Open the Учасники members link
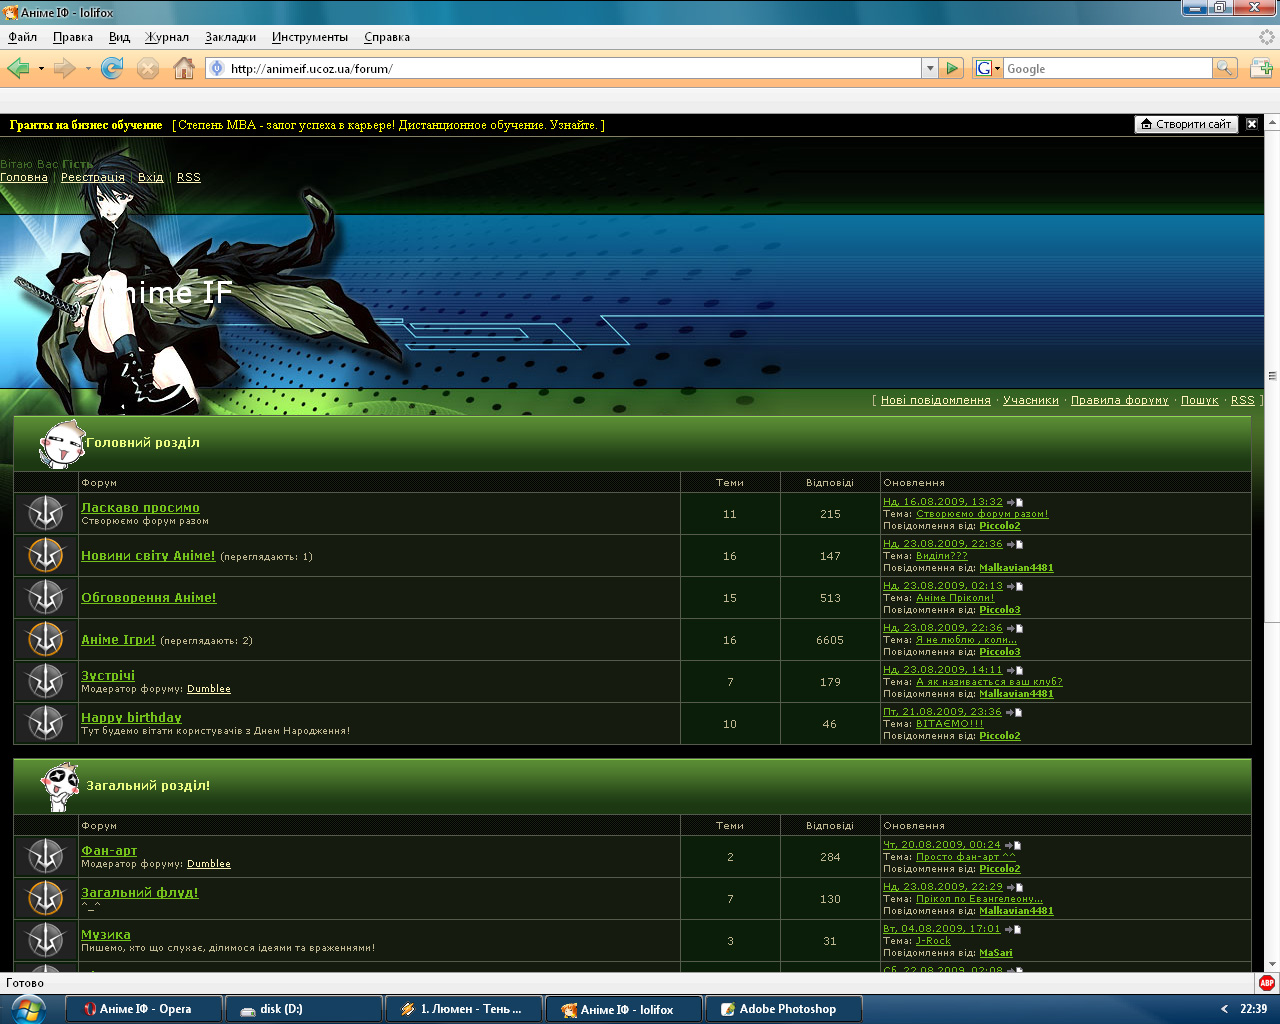 pyautogui.click(x=1031, y=400)
